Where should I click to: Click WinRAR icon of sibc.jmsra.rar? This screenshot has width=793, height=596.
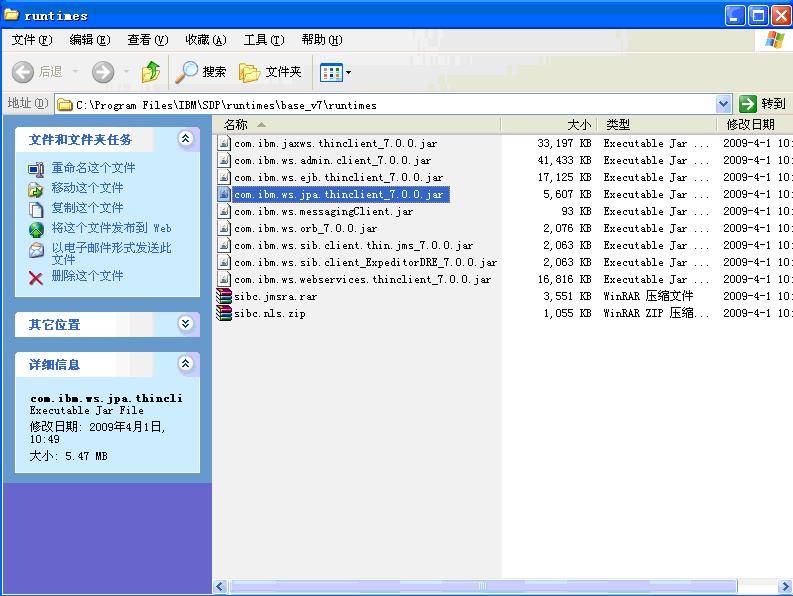[x=224, y=296]
